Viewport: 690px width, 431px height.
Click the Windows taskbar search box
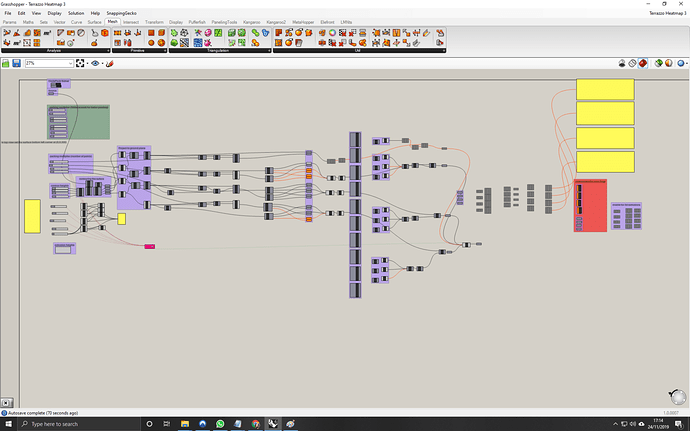tap(79, 424)
